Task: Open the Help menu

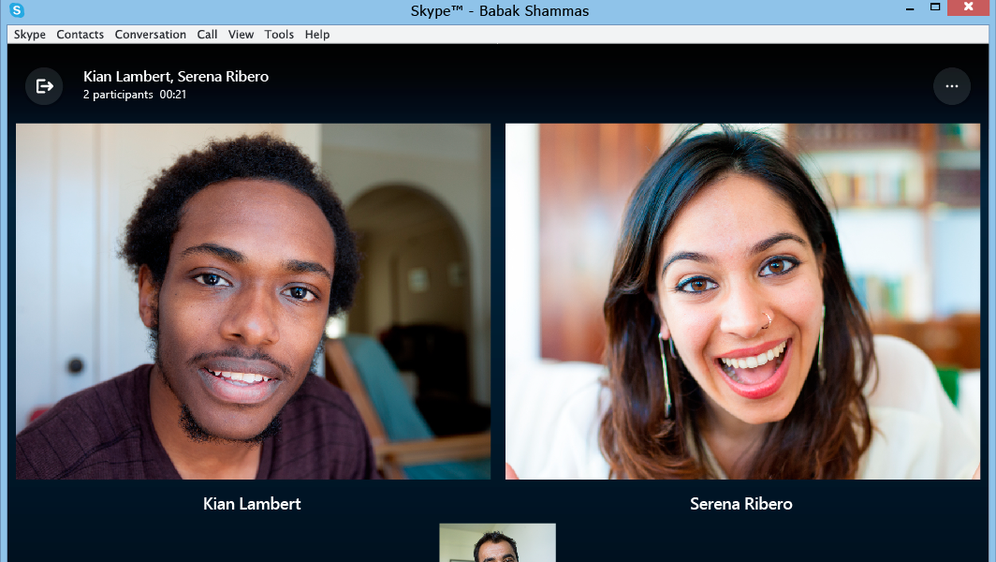Action: [317, 34]
